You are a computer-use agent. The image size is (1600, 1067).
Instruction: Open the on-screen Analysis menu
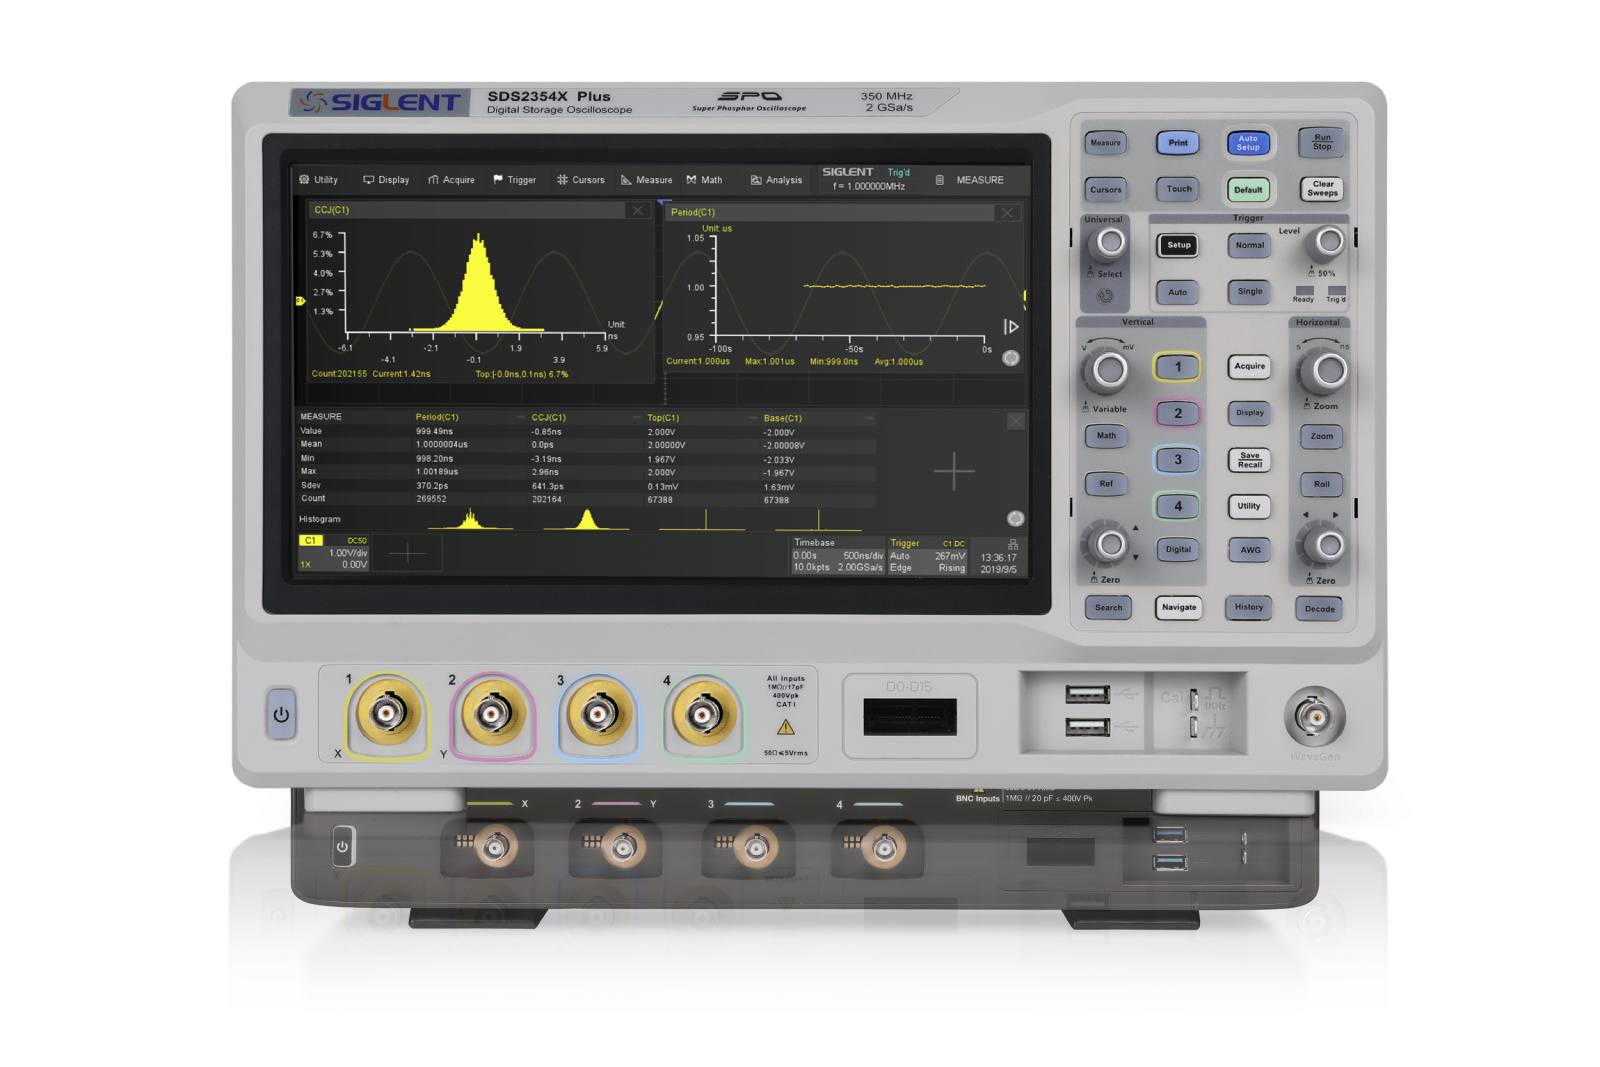776,180
